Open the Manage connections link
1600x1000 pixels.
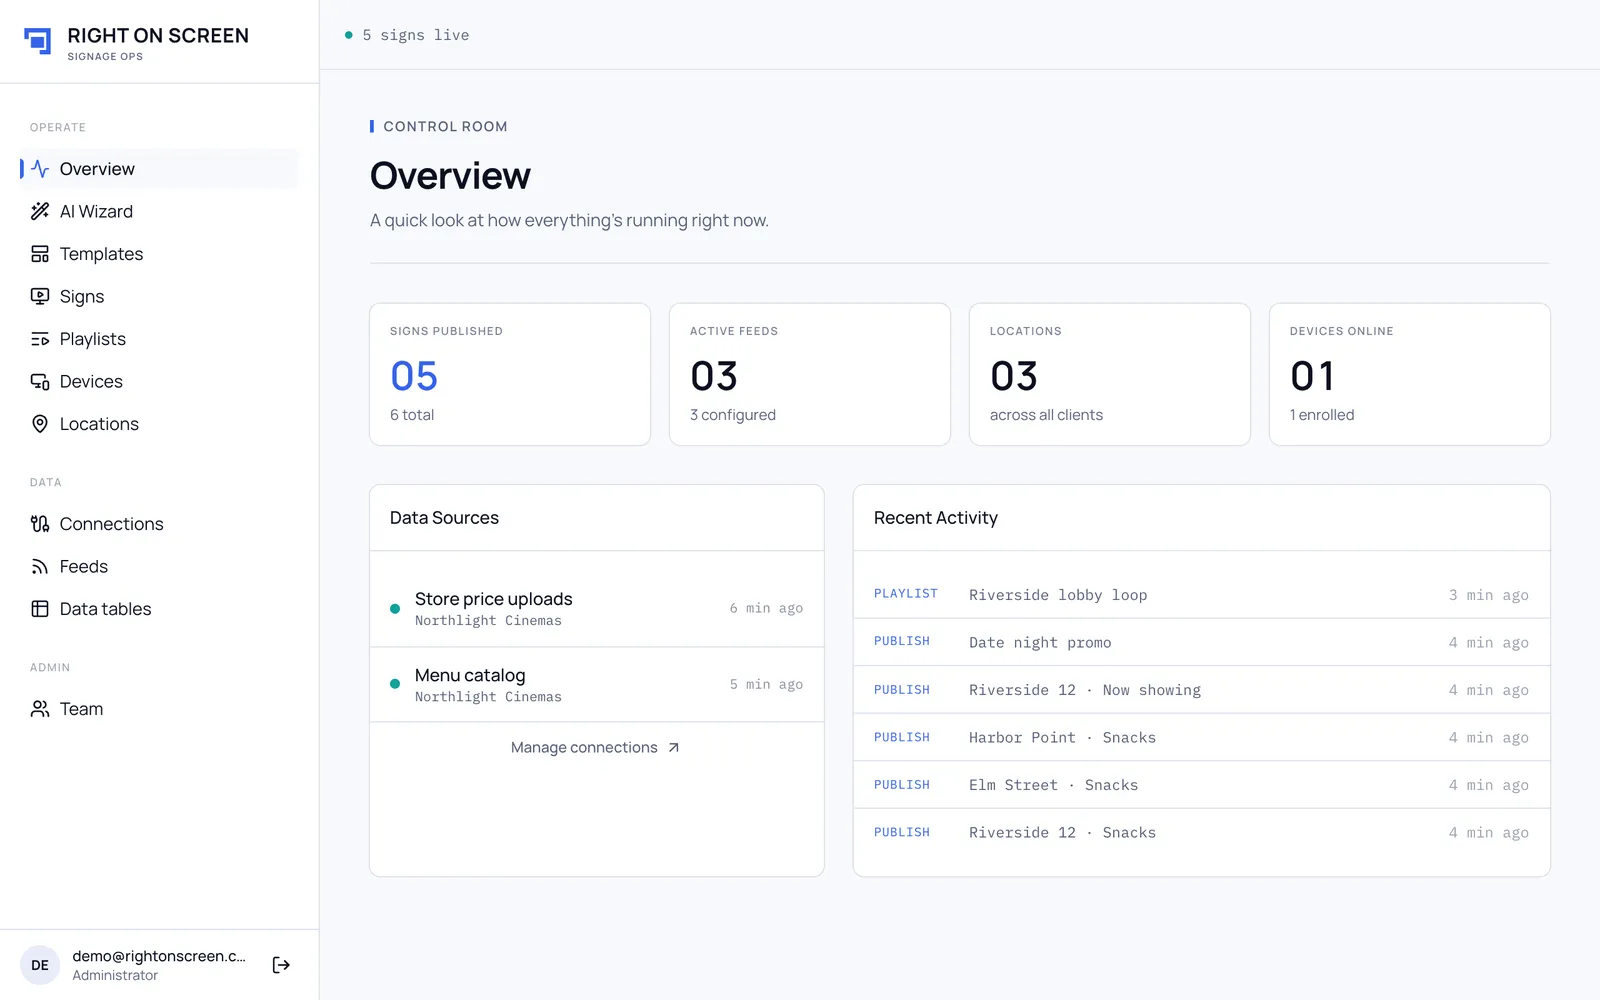click(595, 747)
